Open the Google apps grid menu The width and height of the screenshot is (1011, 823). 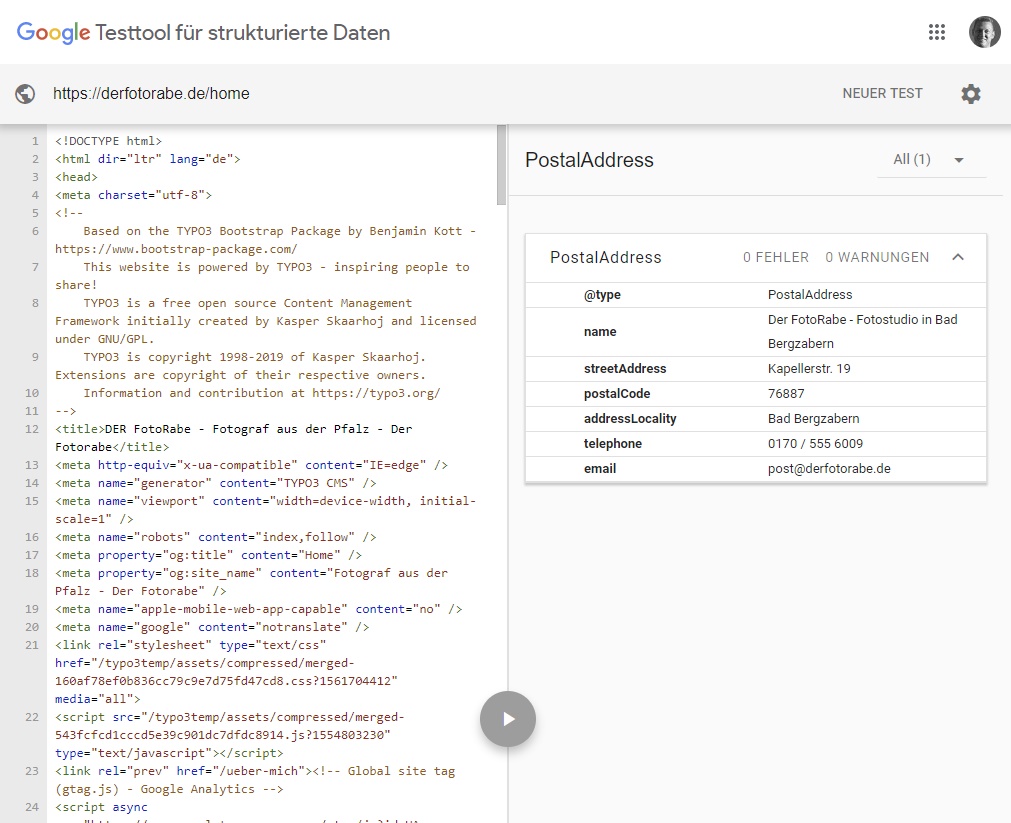(936, 32)
